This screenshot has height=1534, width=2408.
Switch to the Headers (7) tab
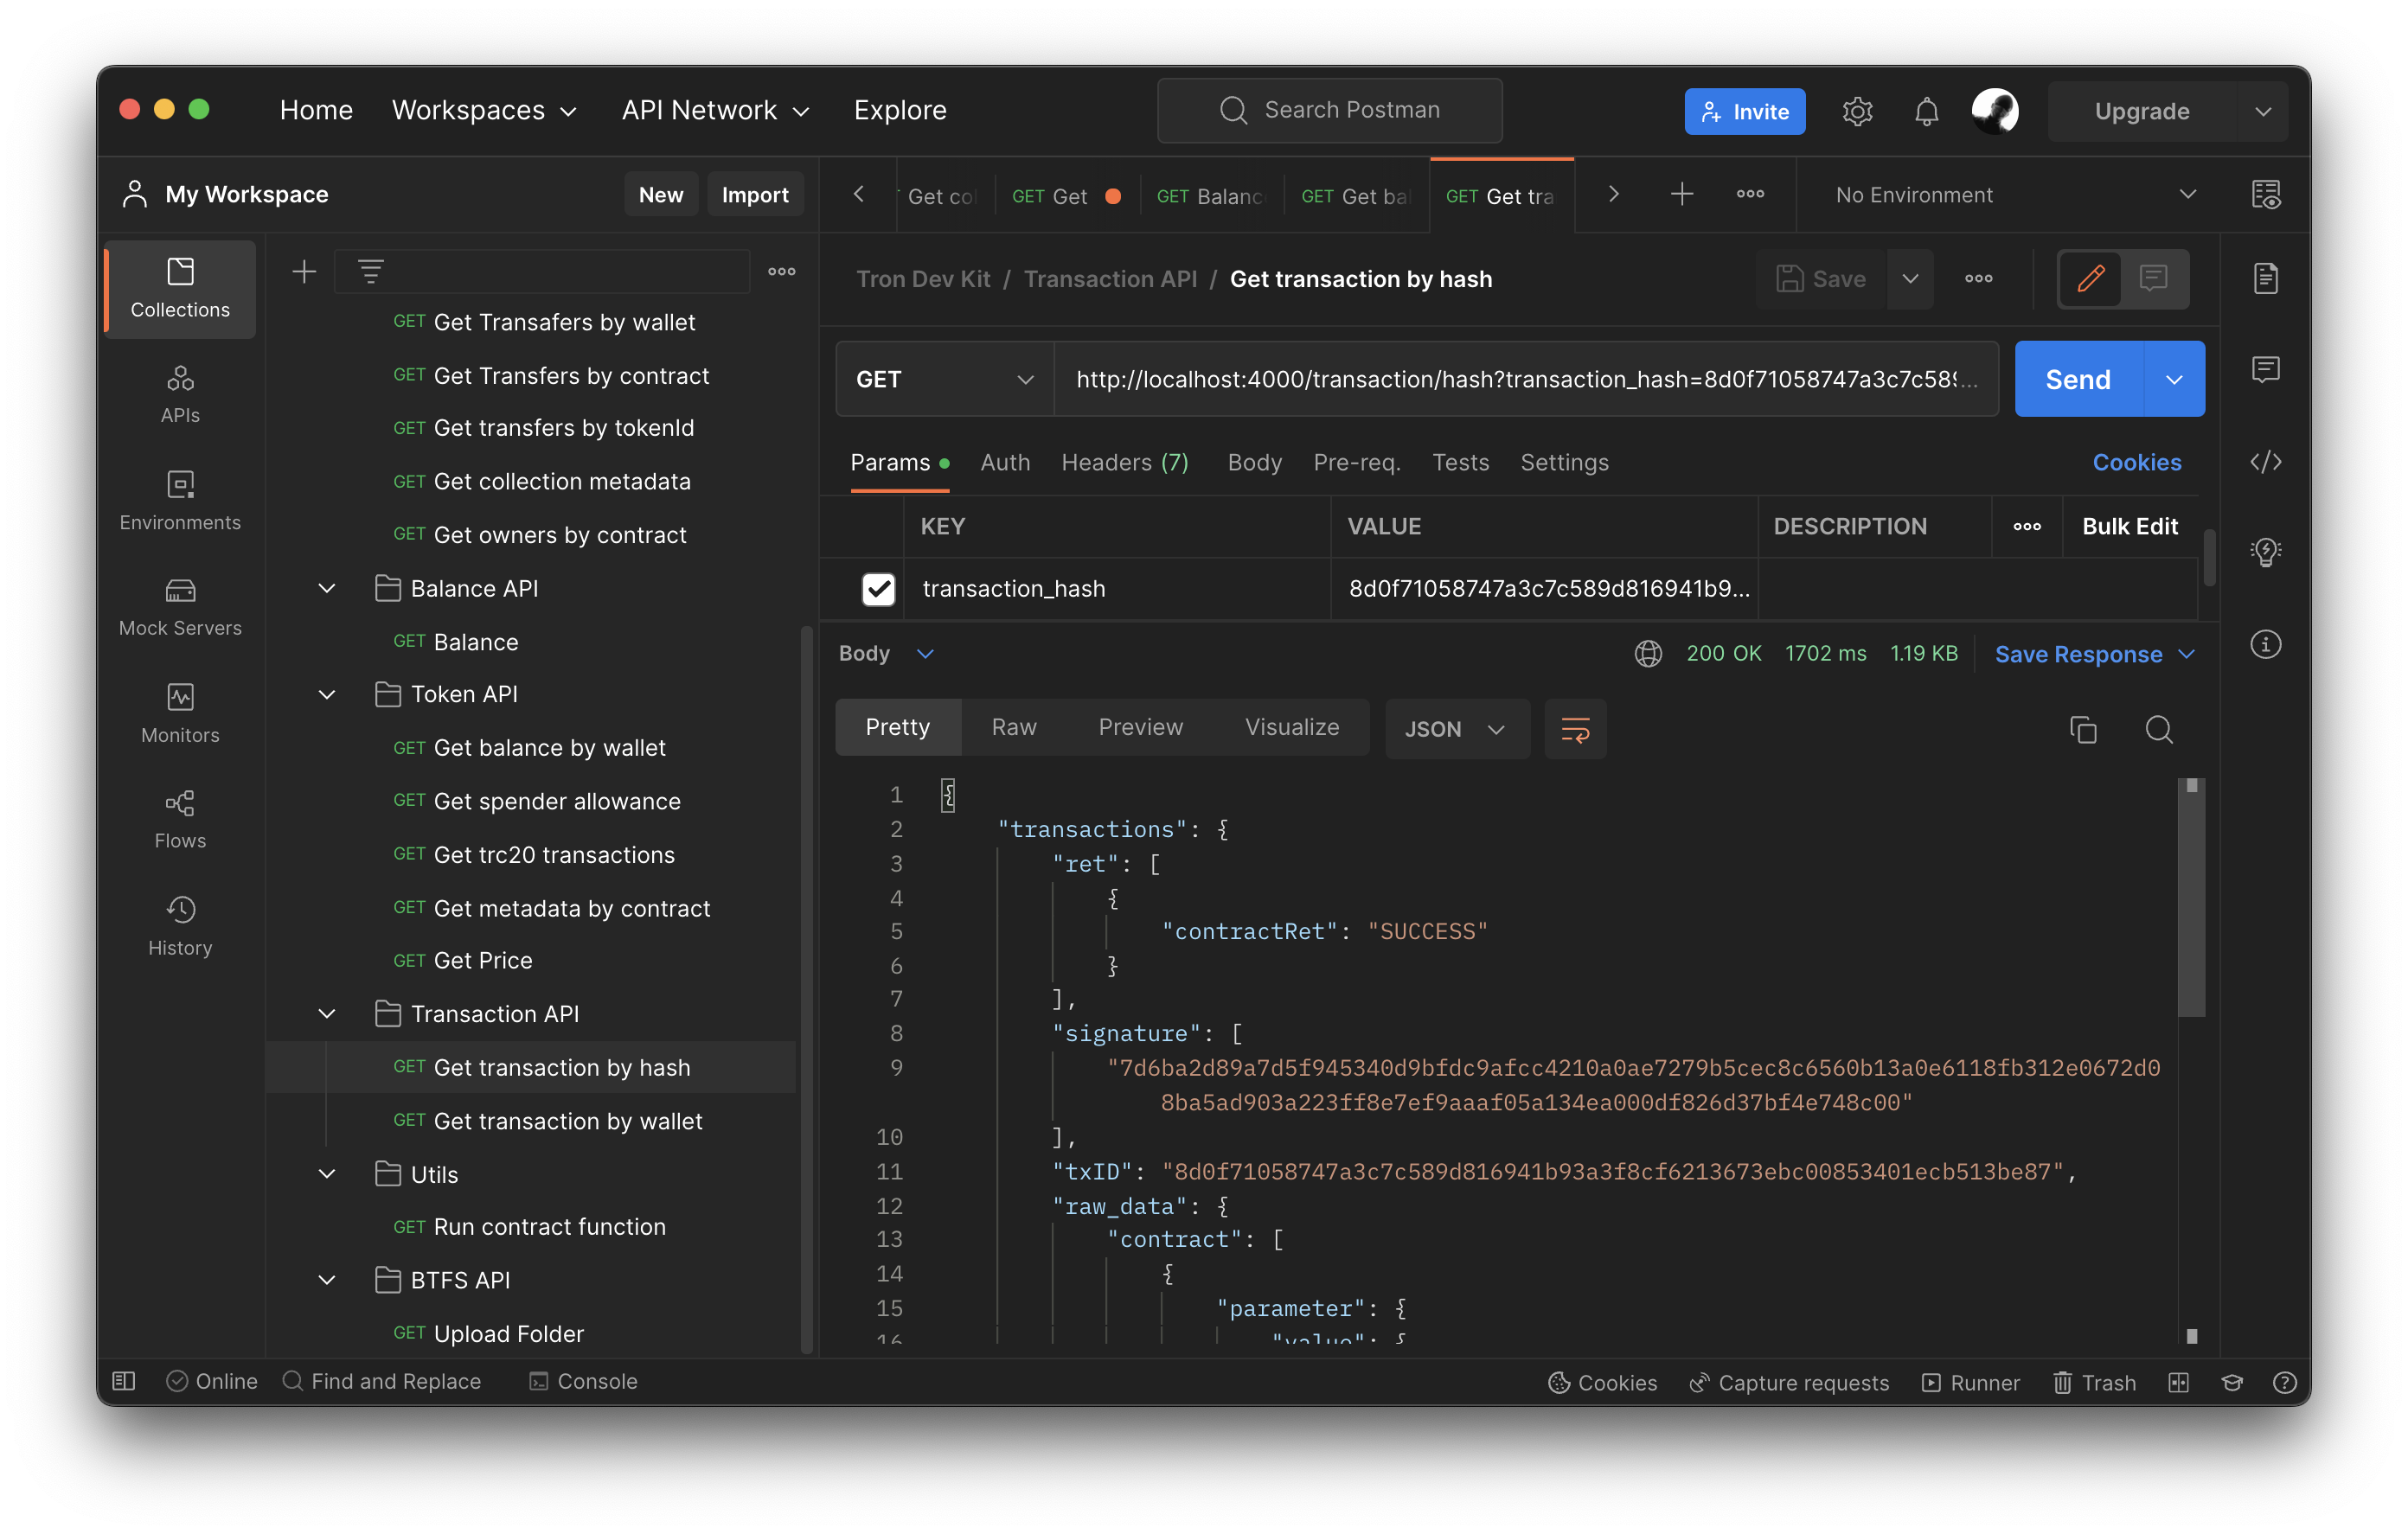point(1124,463)
